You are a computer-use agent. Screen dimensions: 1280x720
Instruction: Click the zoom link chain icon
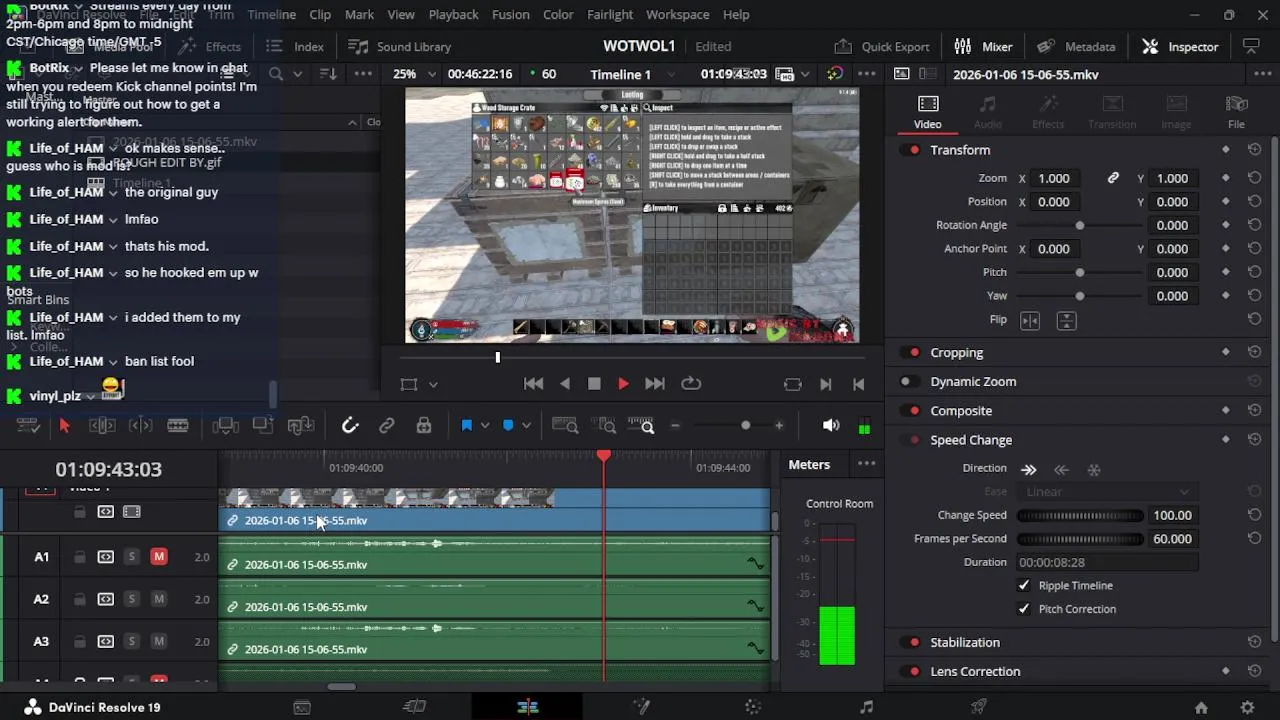1113,178
